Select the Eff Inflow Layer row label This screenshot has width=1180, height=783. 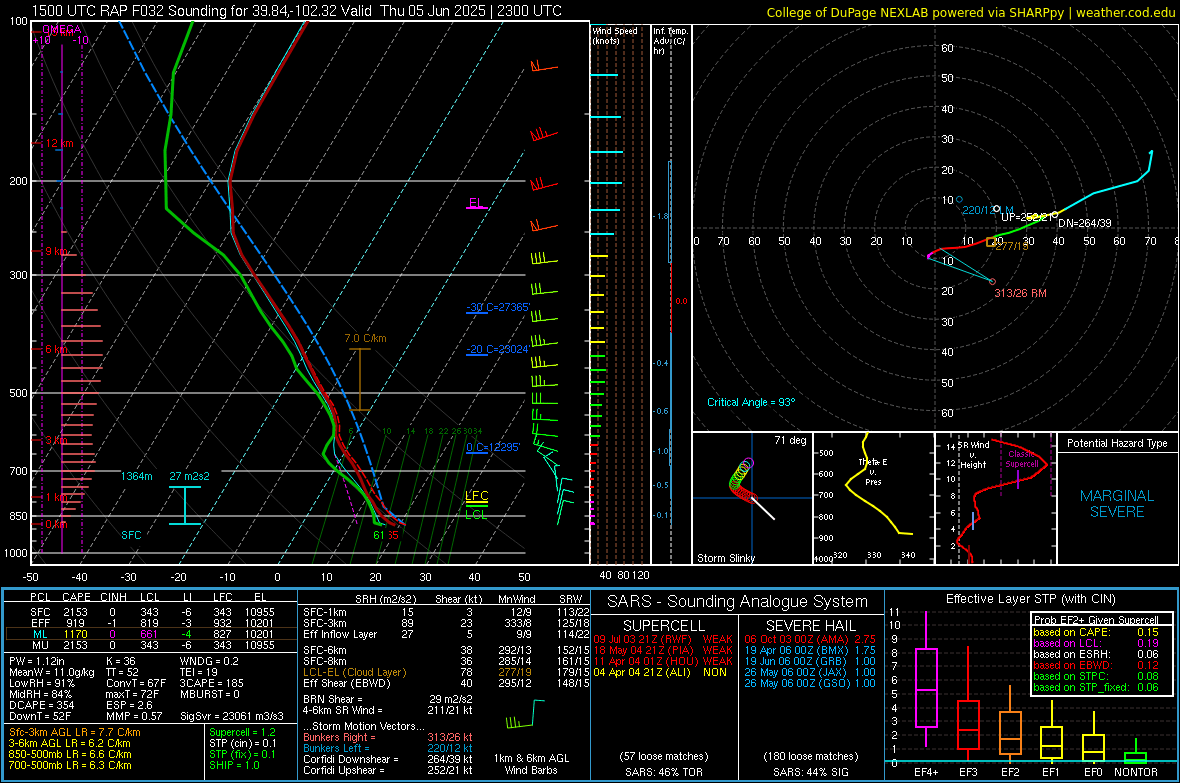pyautogui.click(x=340, y=634)
